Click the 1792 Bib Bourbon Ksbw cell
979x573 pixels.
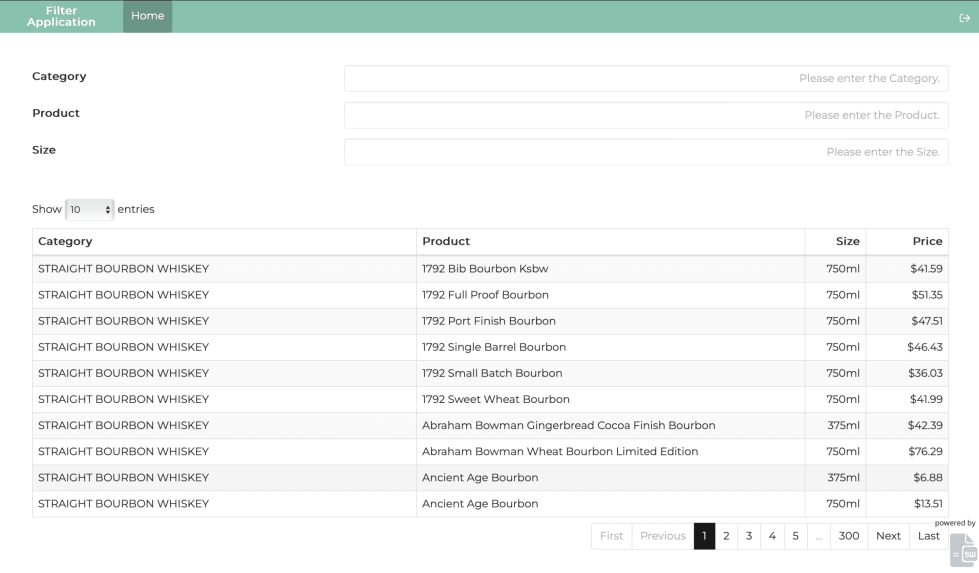coord(610,269)
